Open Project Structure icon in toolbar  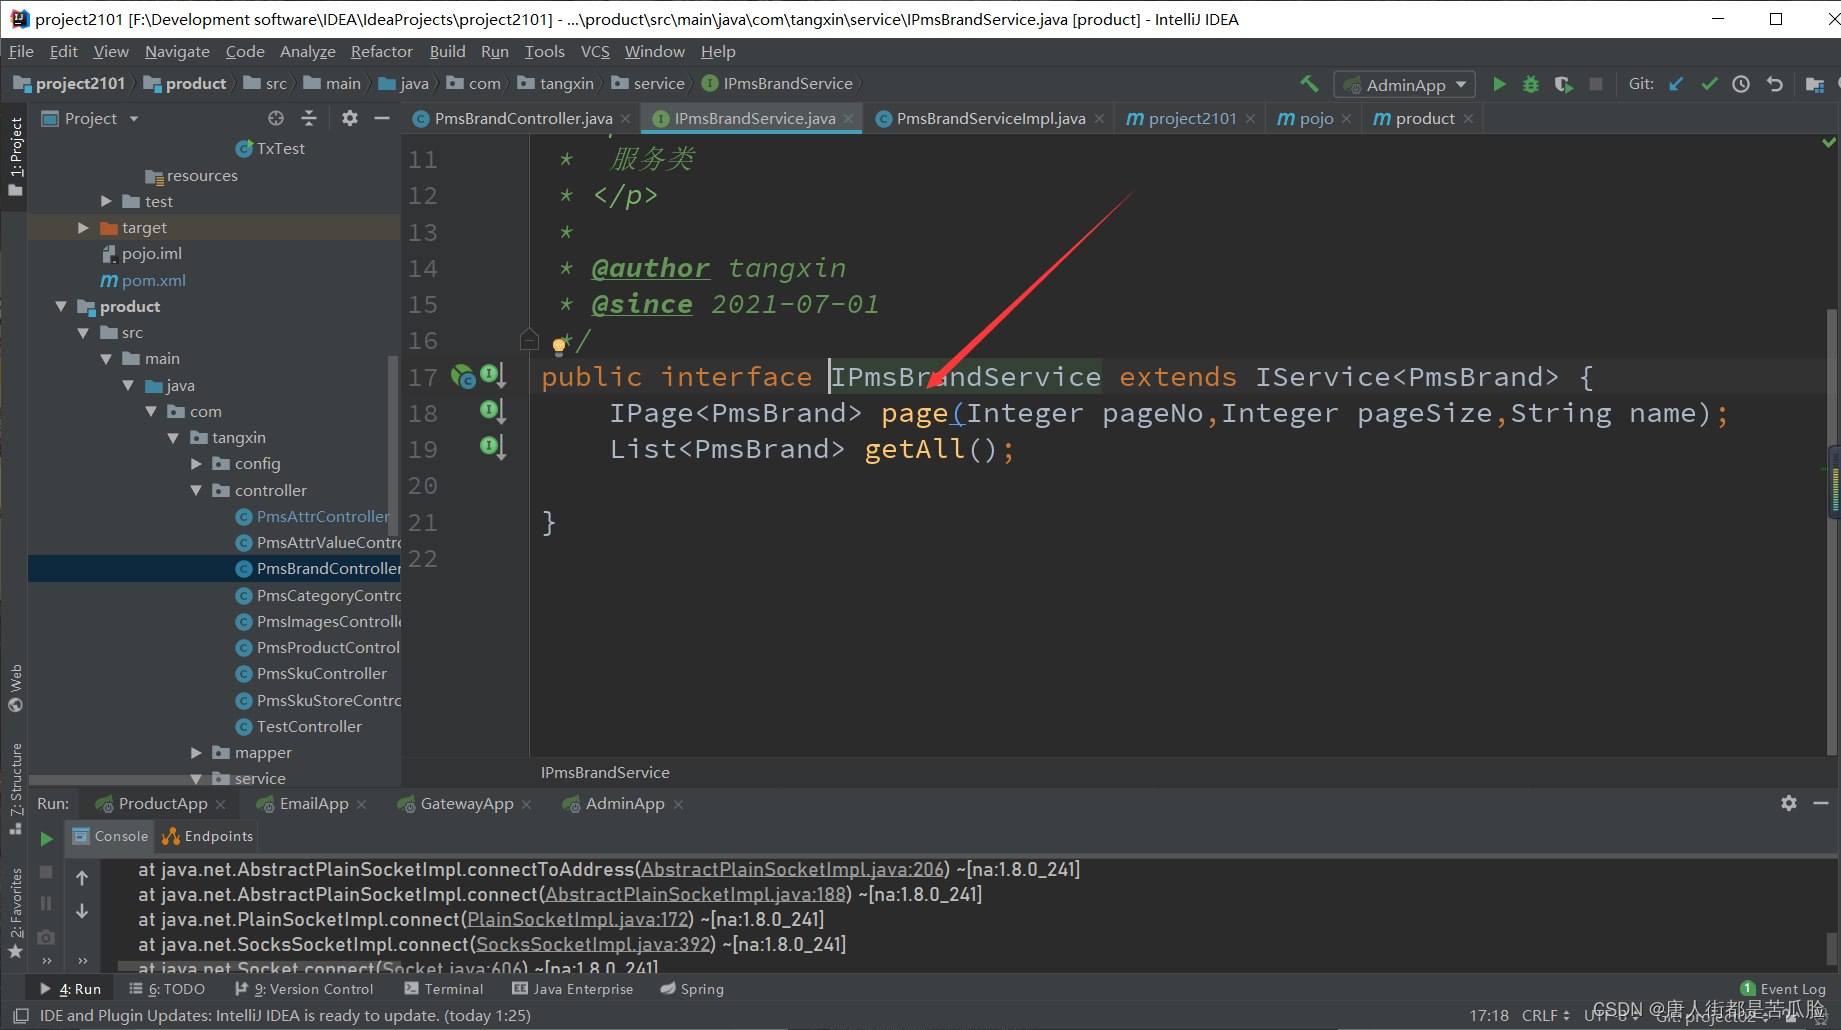tap(1815, 85)
